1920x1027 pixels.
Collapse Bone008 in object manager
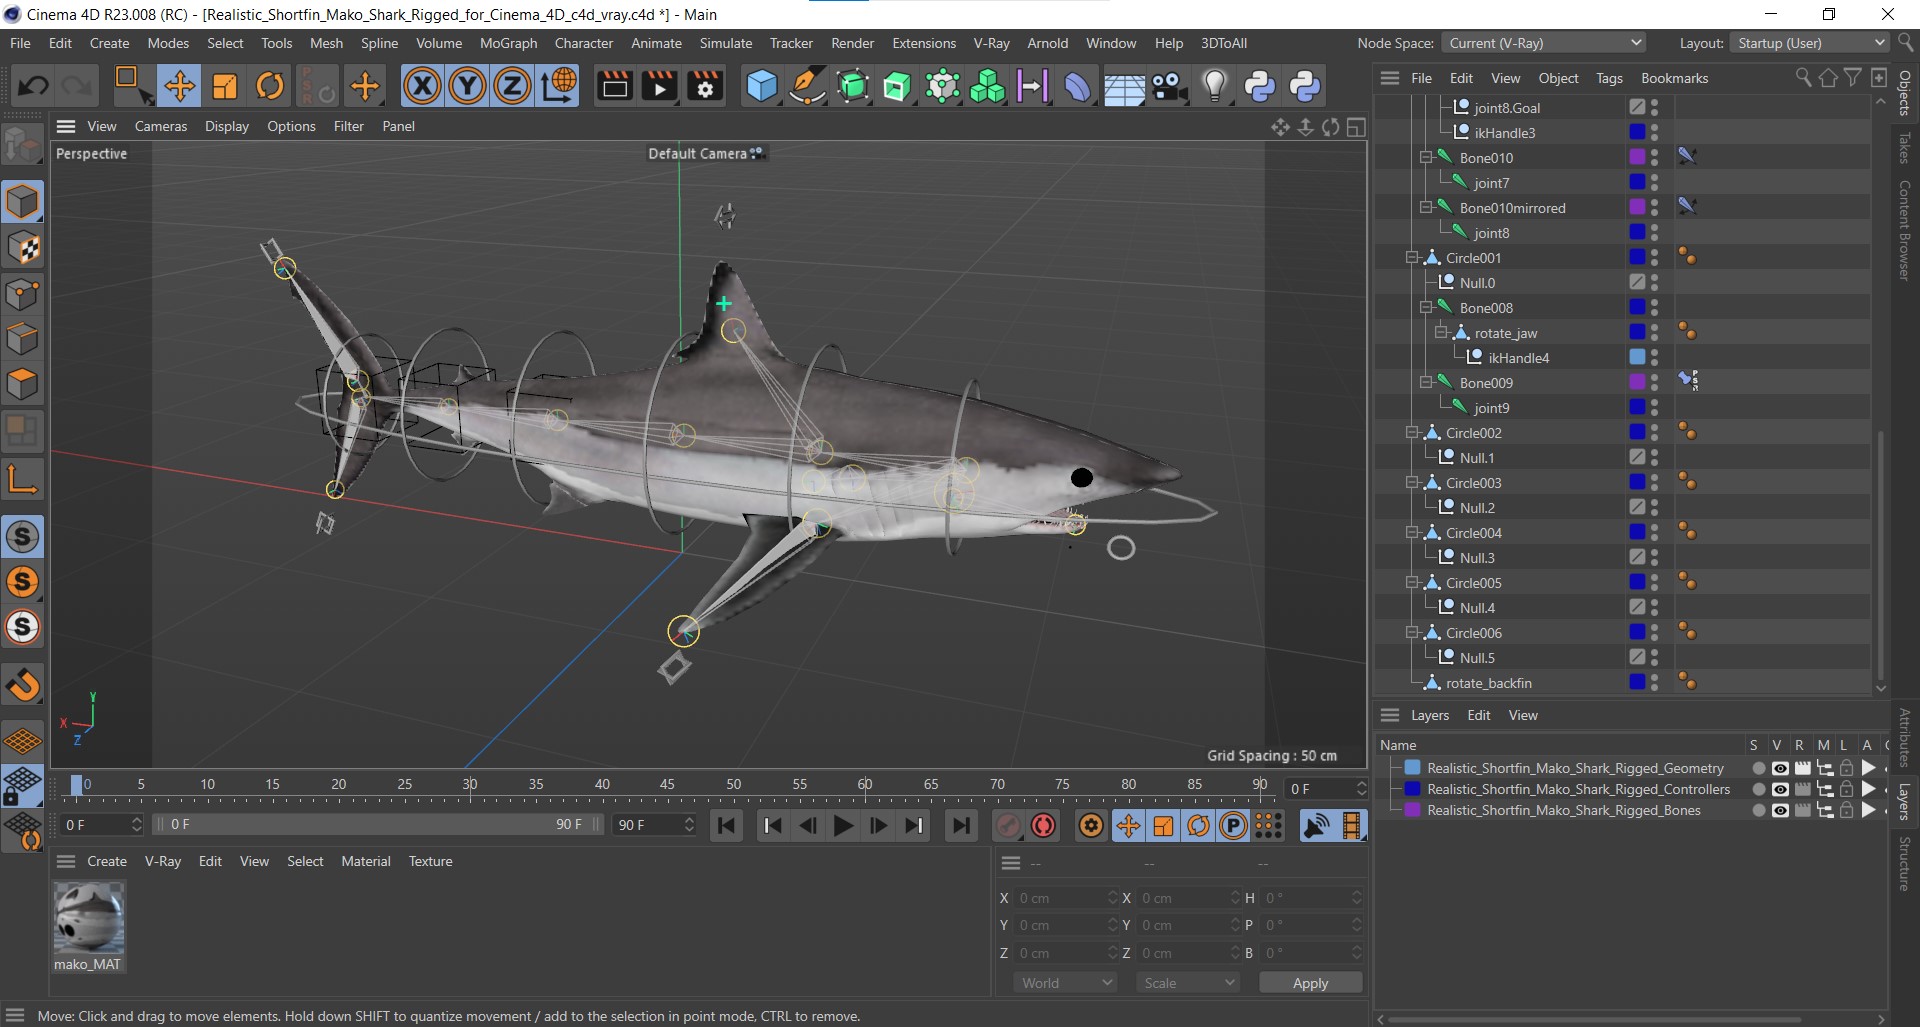(x=1426, y=308)
